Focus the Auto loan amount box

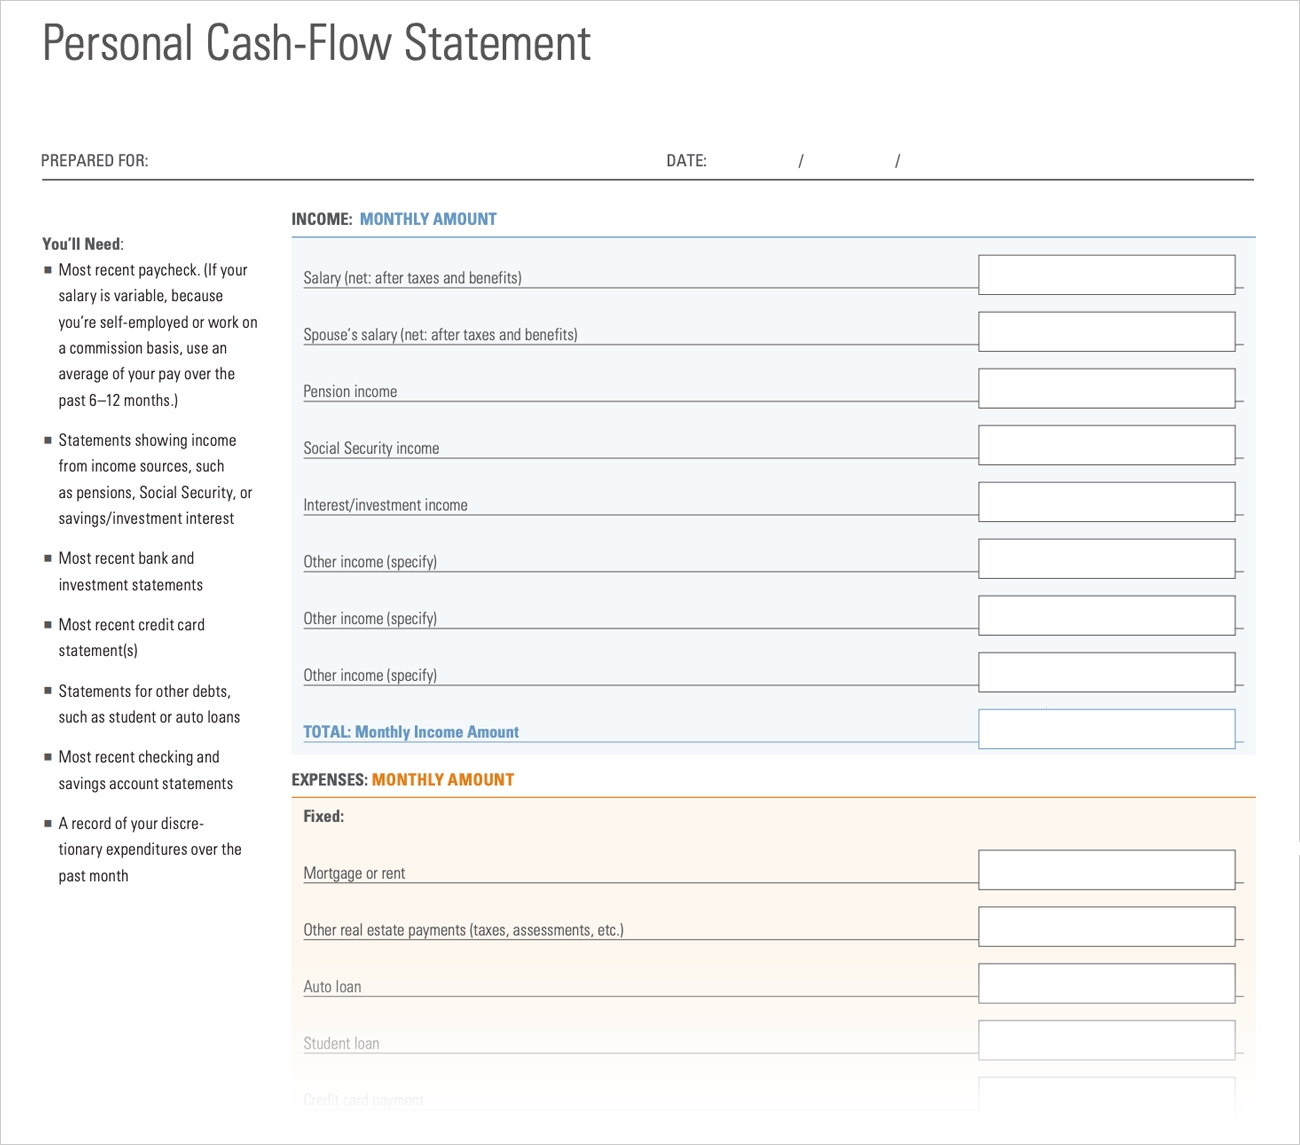pyautogui.click(x=1106, y=984)
